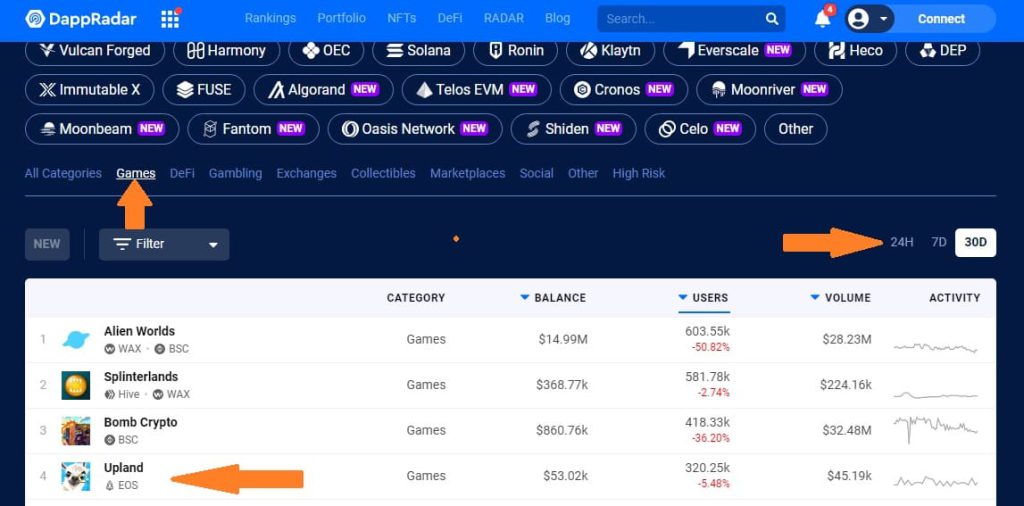1024x506 pixels.
Task: Select the Immutable X chain pill
Action: pyautogui.click(x=89, y=89)
